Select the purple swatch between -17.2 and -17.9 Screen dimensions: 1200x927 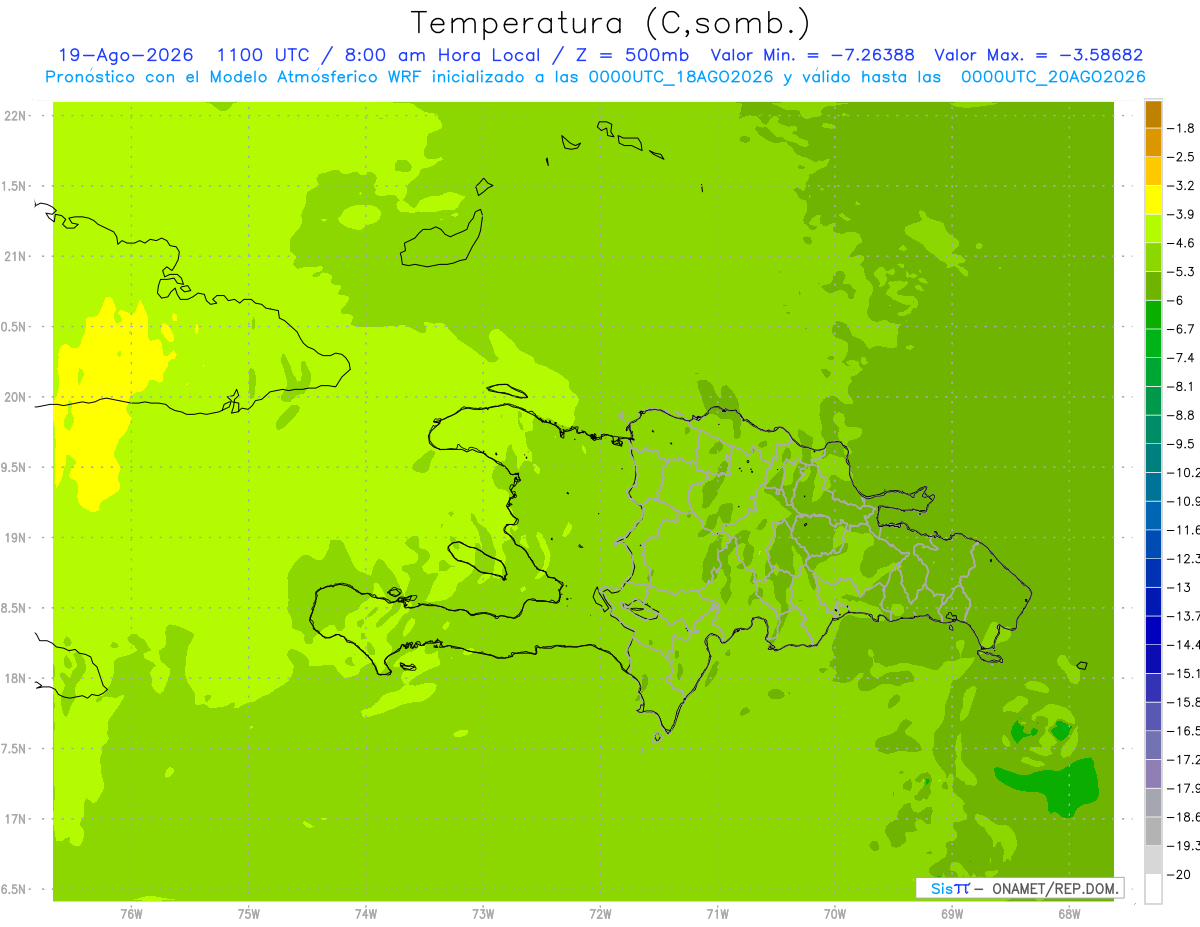pyautogui.click(x=1153, y=774)
